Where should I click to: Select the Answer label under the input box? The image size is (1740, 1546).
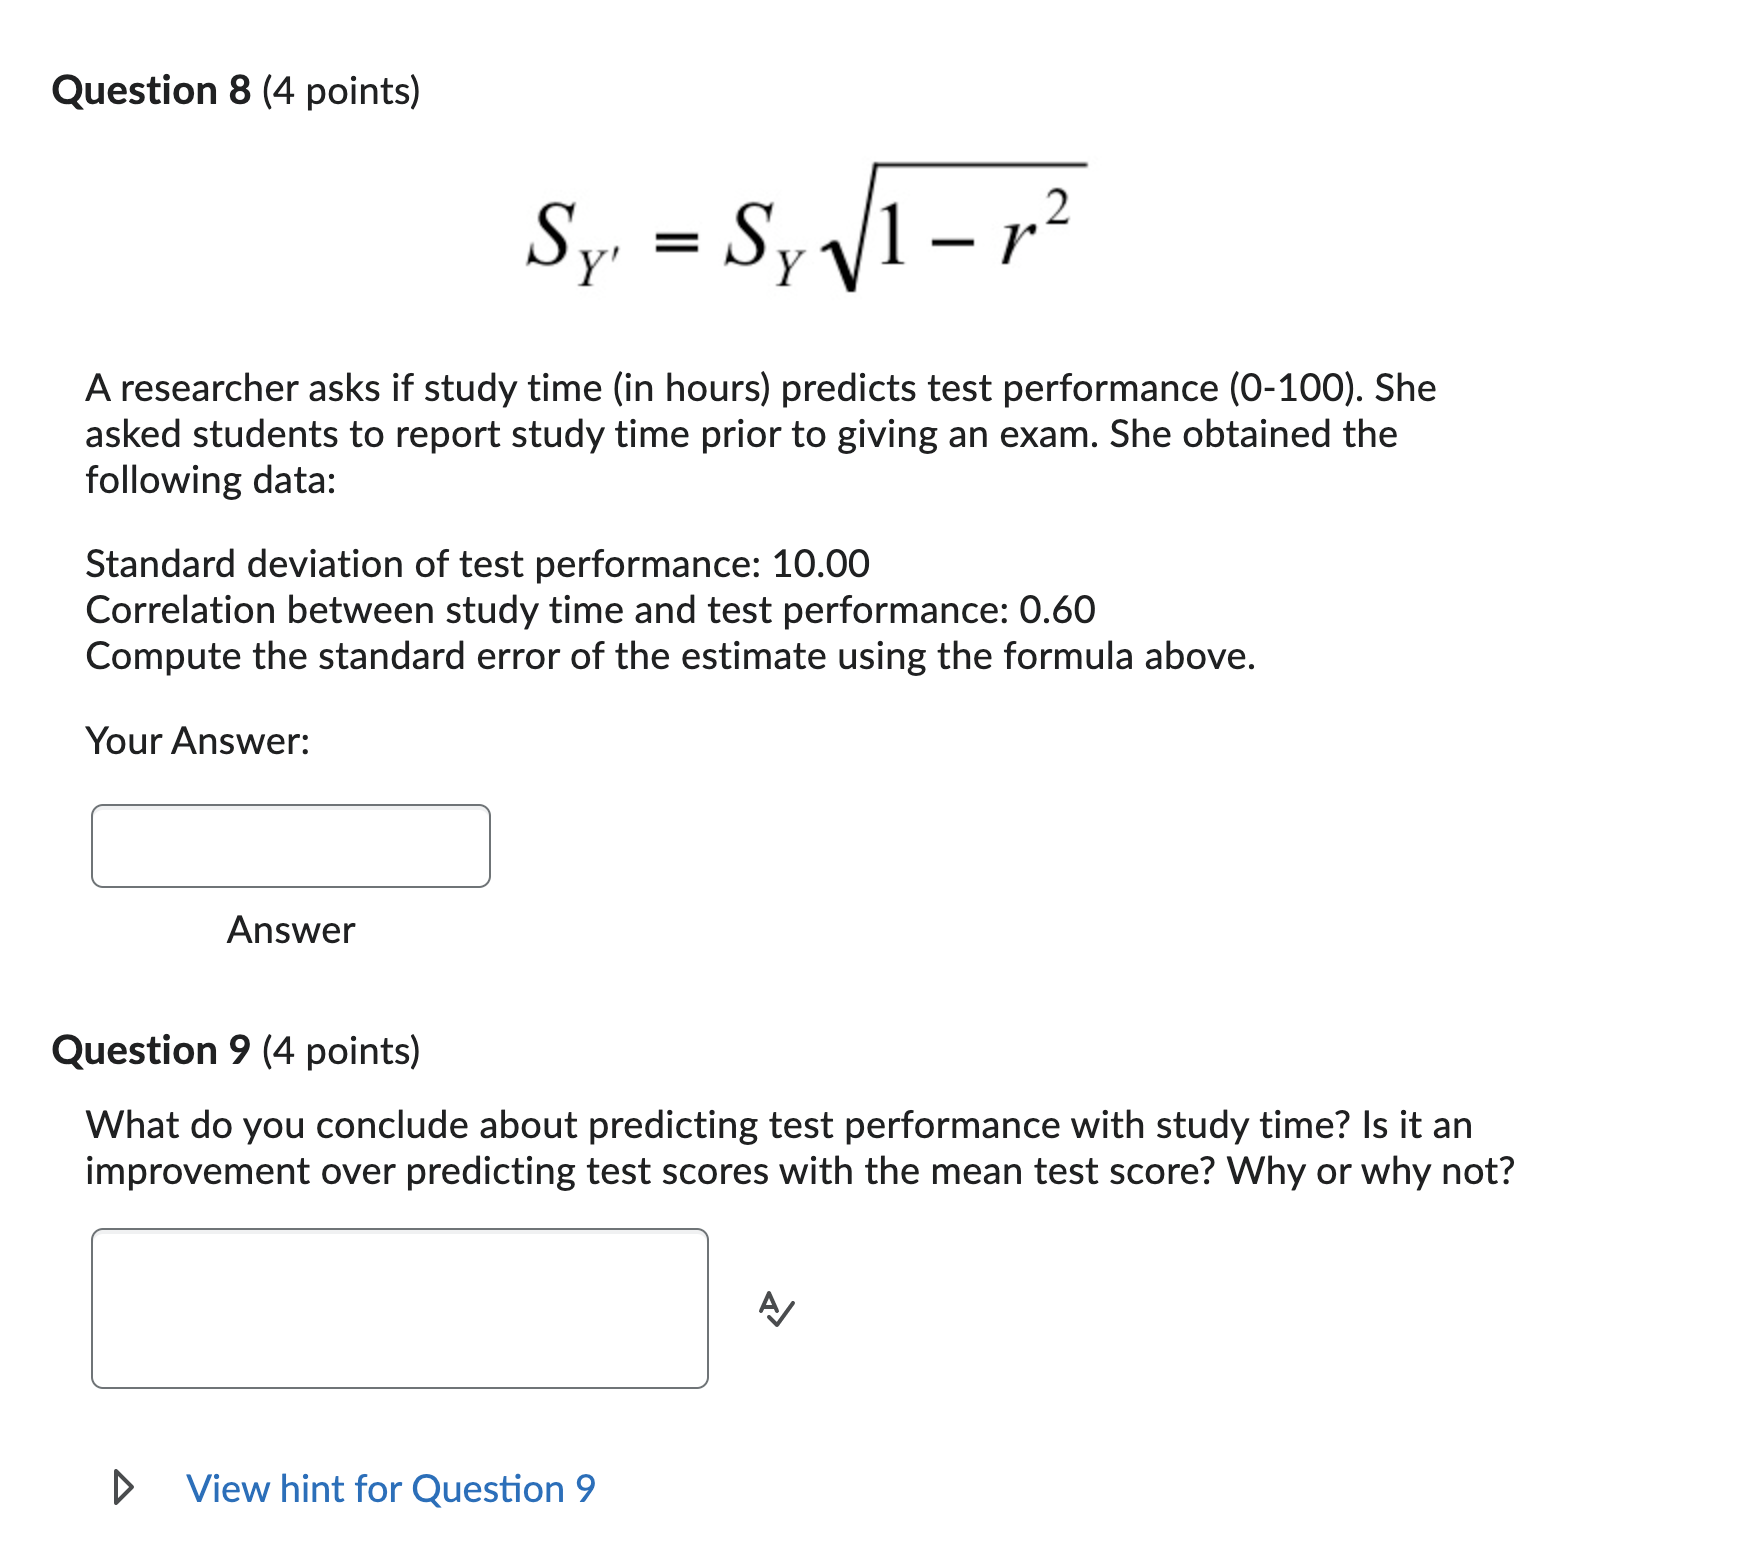(x=290, y=930)
